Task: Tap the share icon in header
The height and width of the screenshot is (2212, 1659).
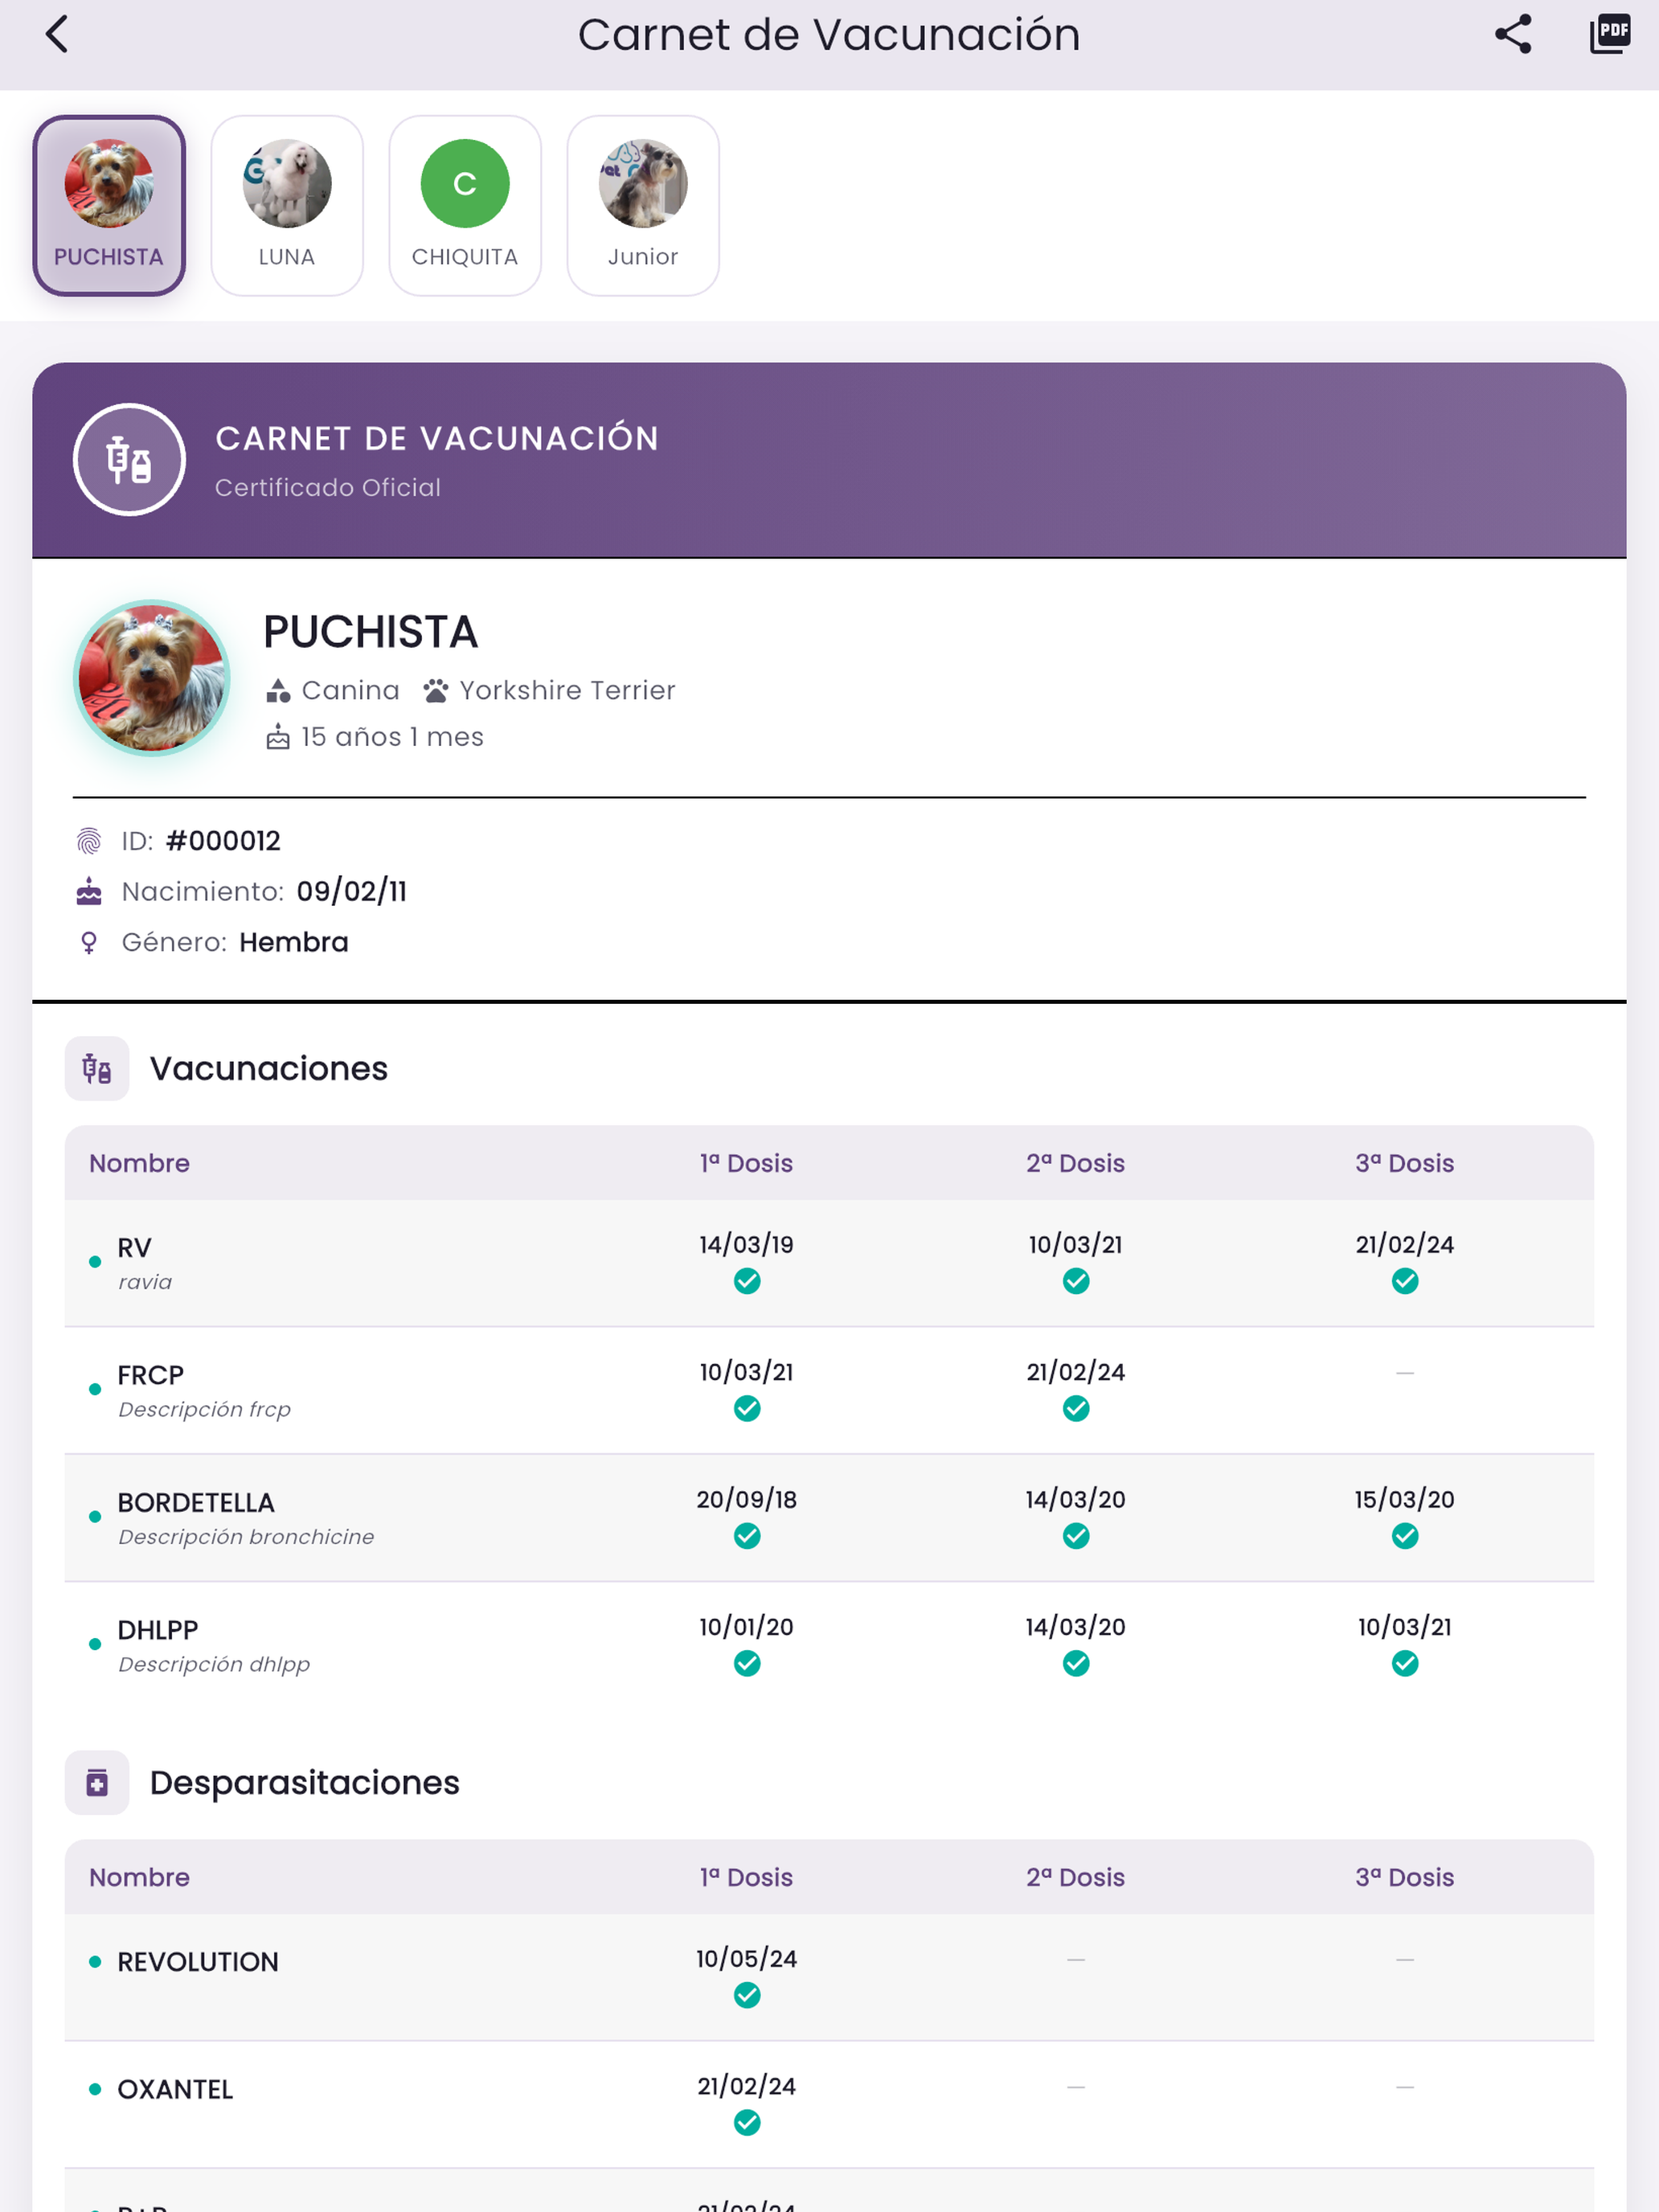Action: click(x=1513, y=34)
